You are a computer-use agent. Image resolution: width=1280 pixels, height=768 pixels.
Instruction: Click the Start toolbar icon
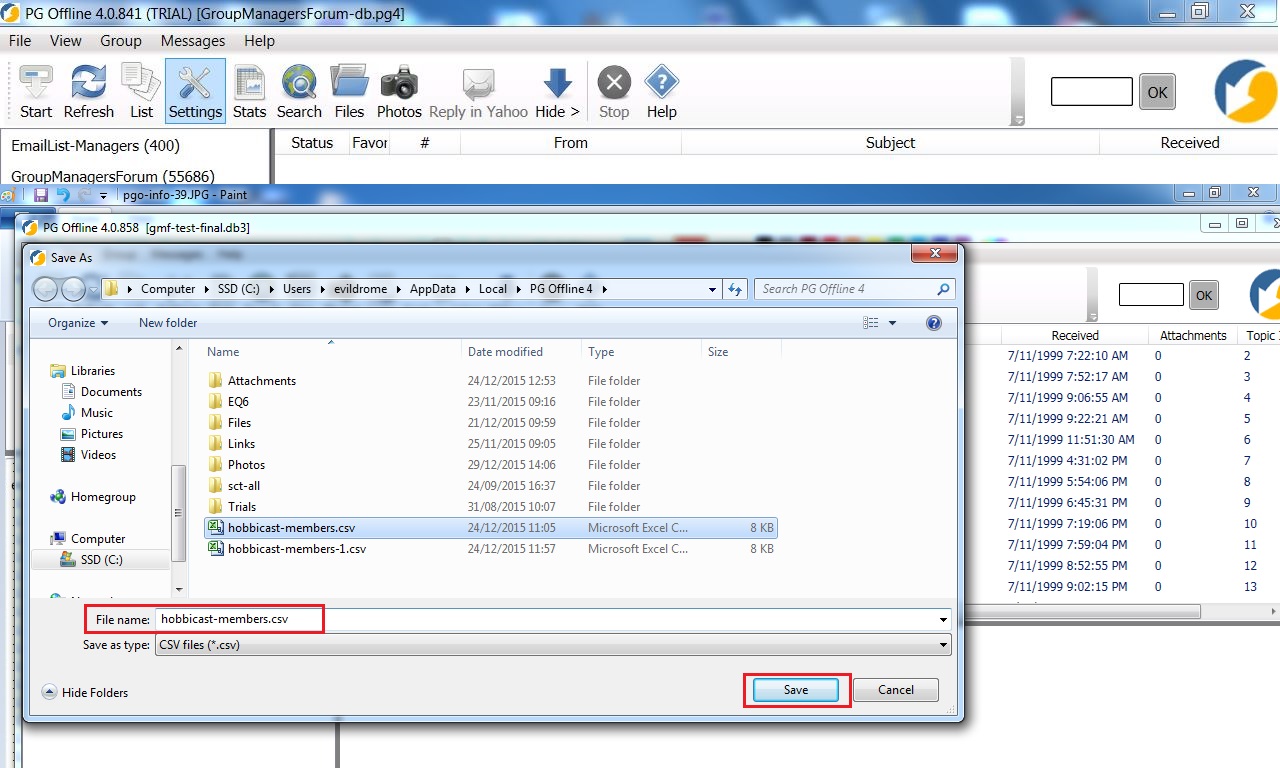pos(36,91)
